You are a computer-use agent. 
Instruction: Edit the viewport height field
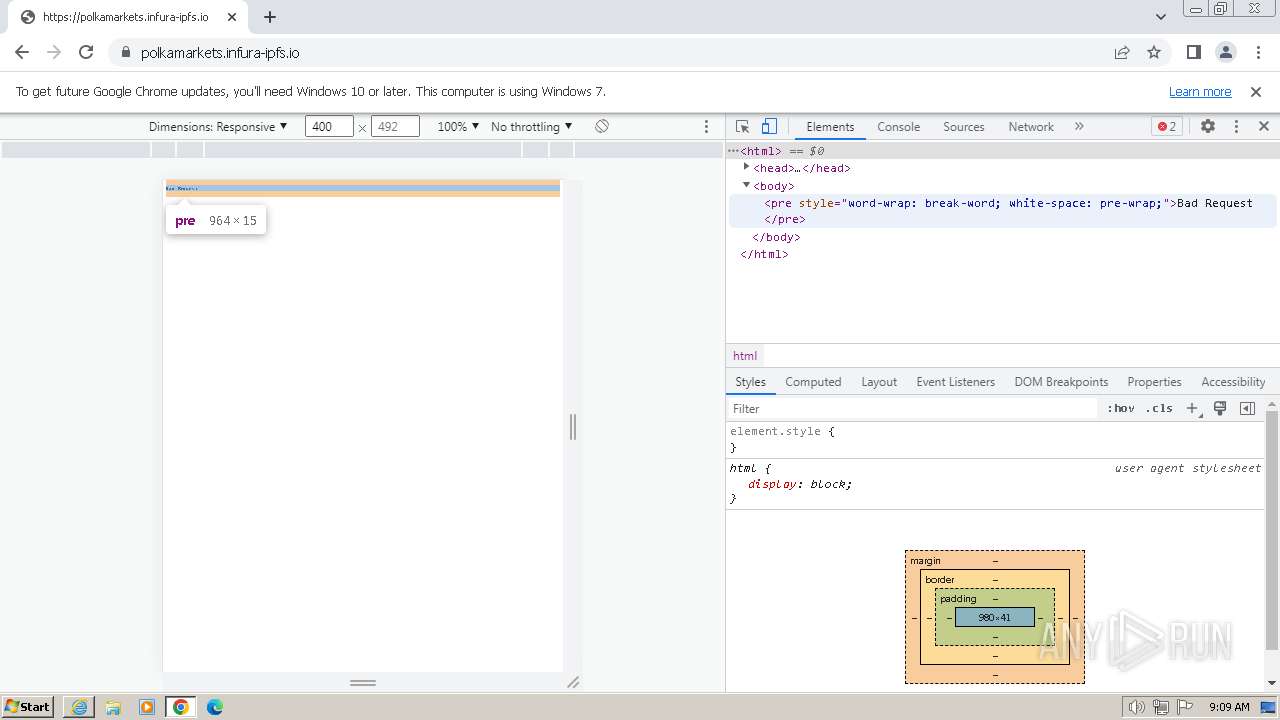(x=395, y=126)
